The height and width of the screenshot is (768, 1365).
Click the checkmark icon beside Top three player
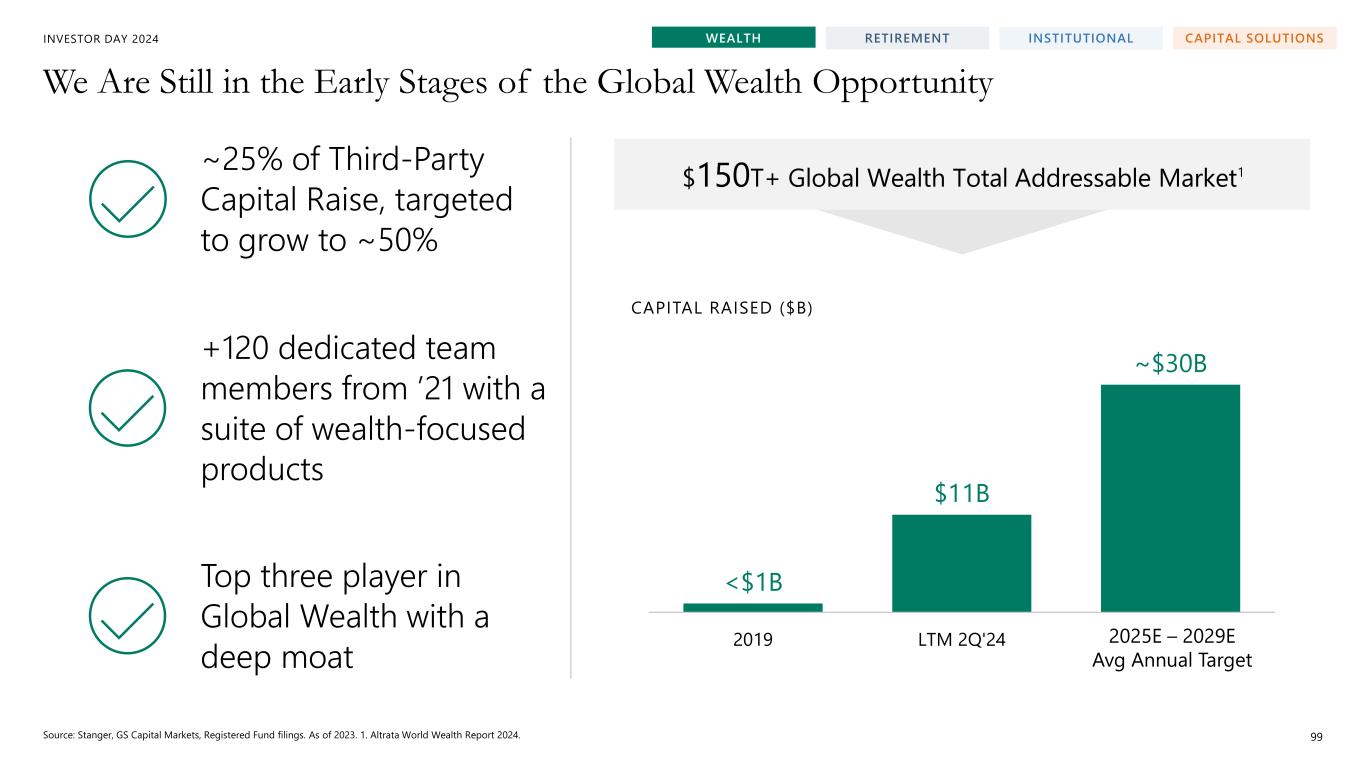coord(127,616)
